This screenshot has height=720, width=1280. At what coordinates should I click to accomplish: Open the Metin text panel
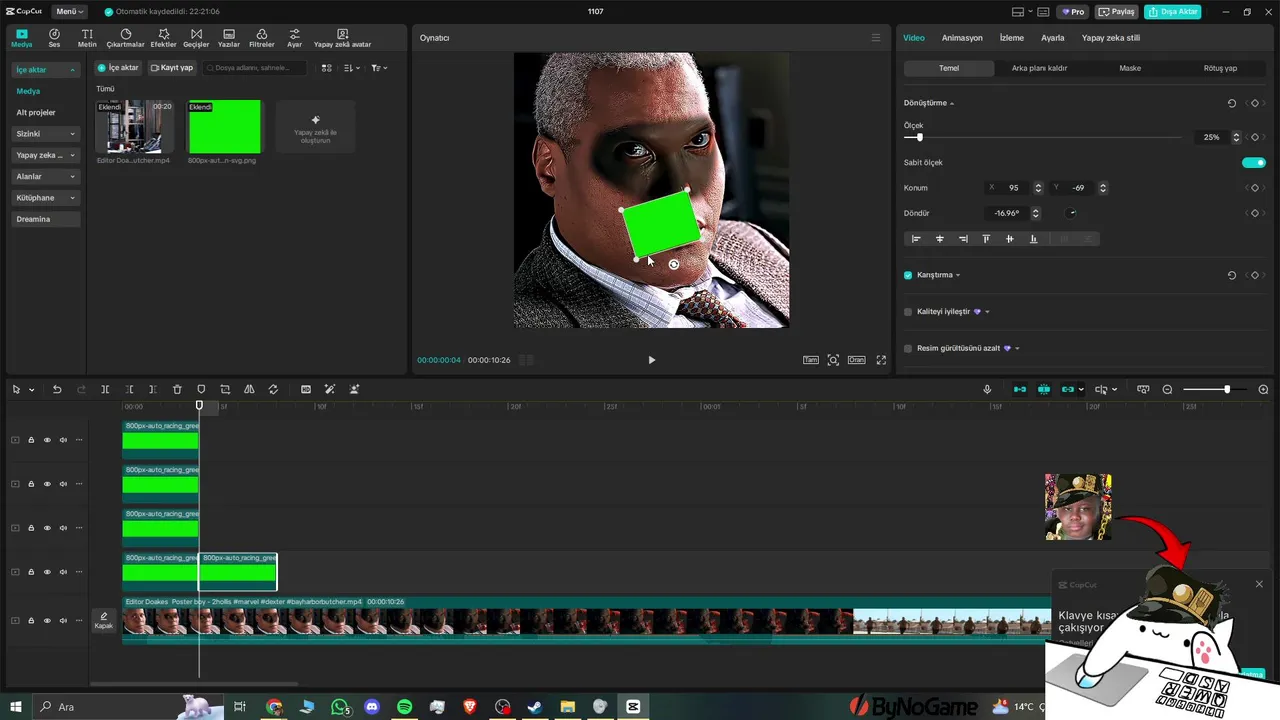[x=87, y=38]
